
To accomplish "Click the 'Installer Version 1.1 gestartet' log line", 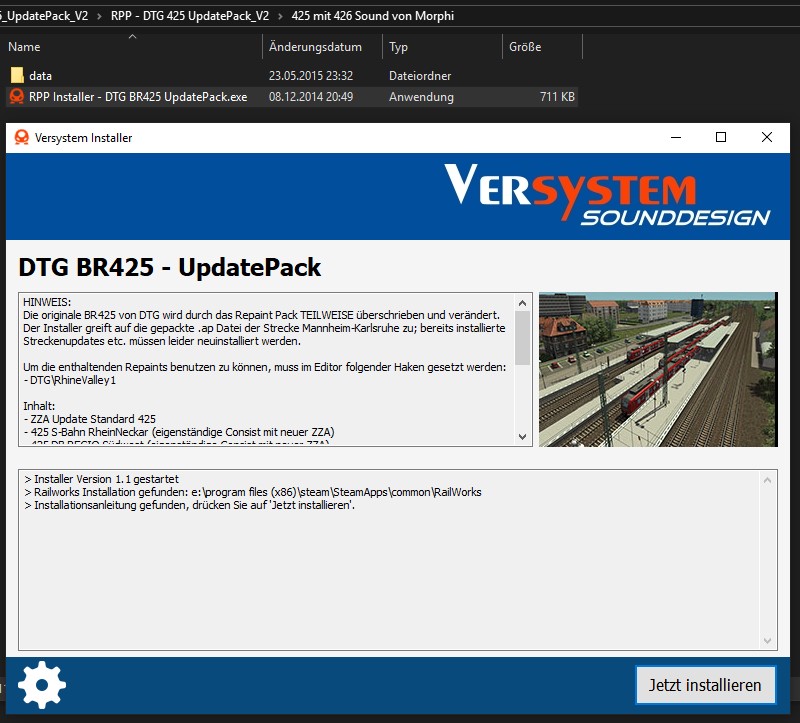I will tap(102, 479).
